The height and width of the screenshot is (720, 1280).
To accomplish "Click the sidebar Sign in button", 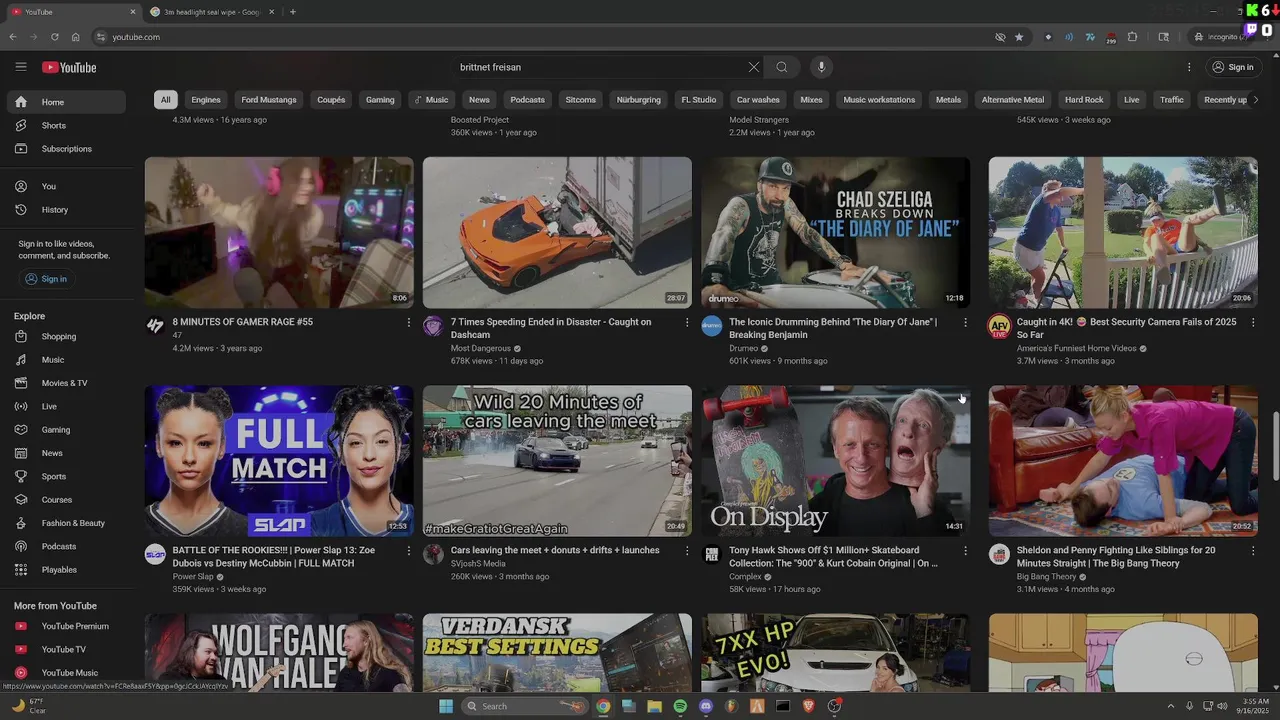I will (x=46, y=279).
